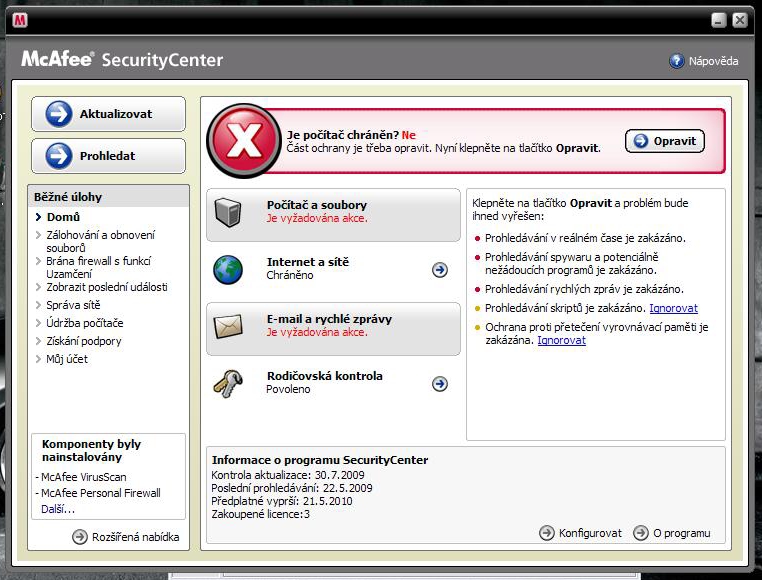Click the chevron next to Domů
762x580 pixels.
[x=38, y=217]
